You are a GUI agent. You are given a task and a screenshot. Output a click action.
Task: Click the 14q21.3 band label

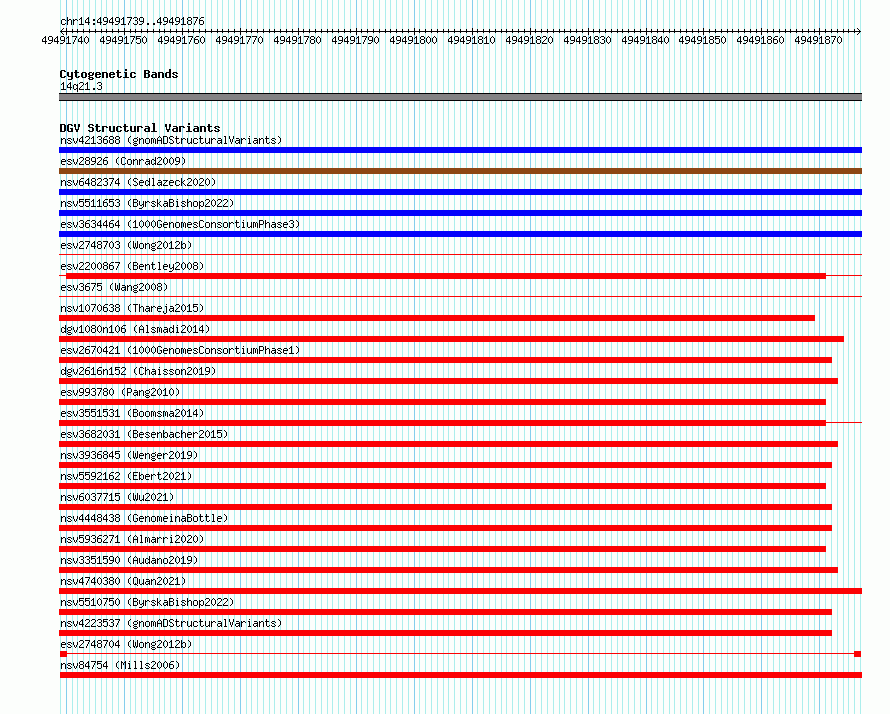coord(81,86)
